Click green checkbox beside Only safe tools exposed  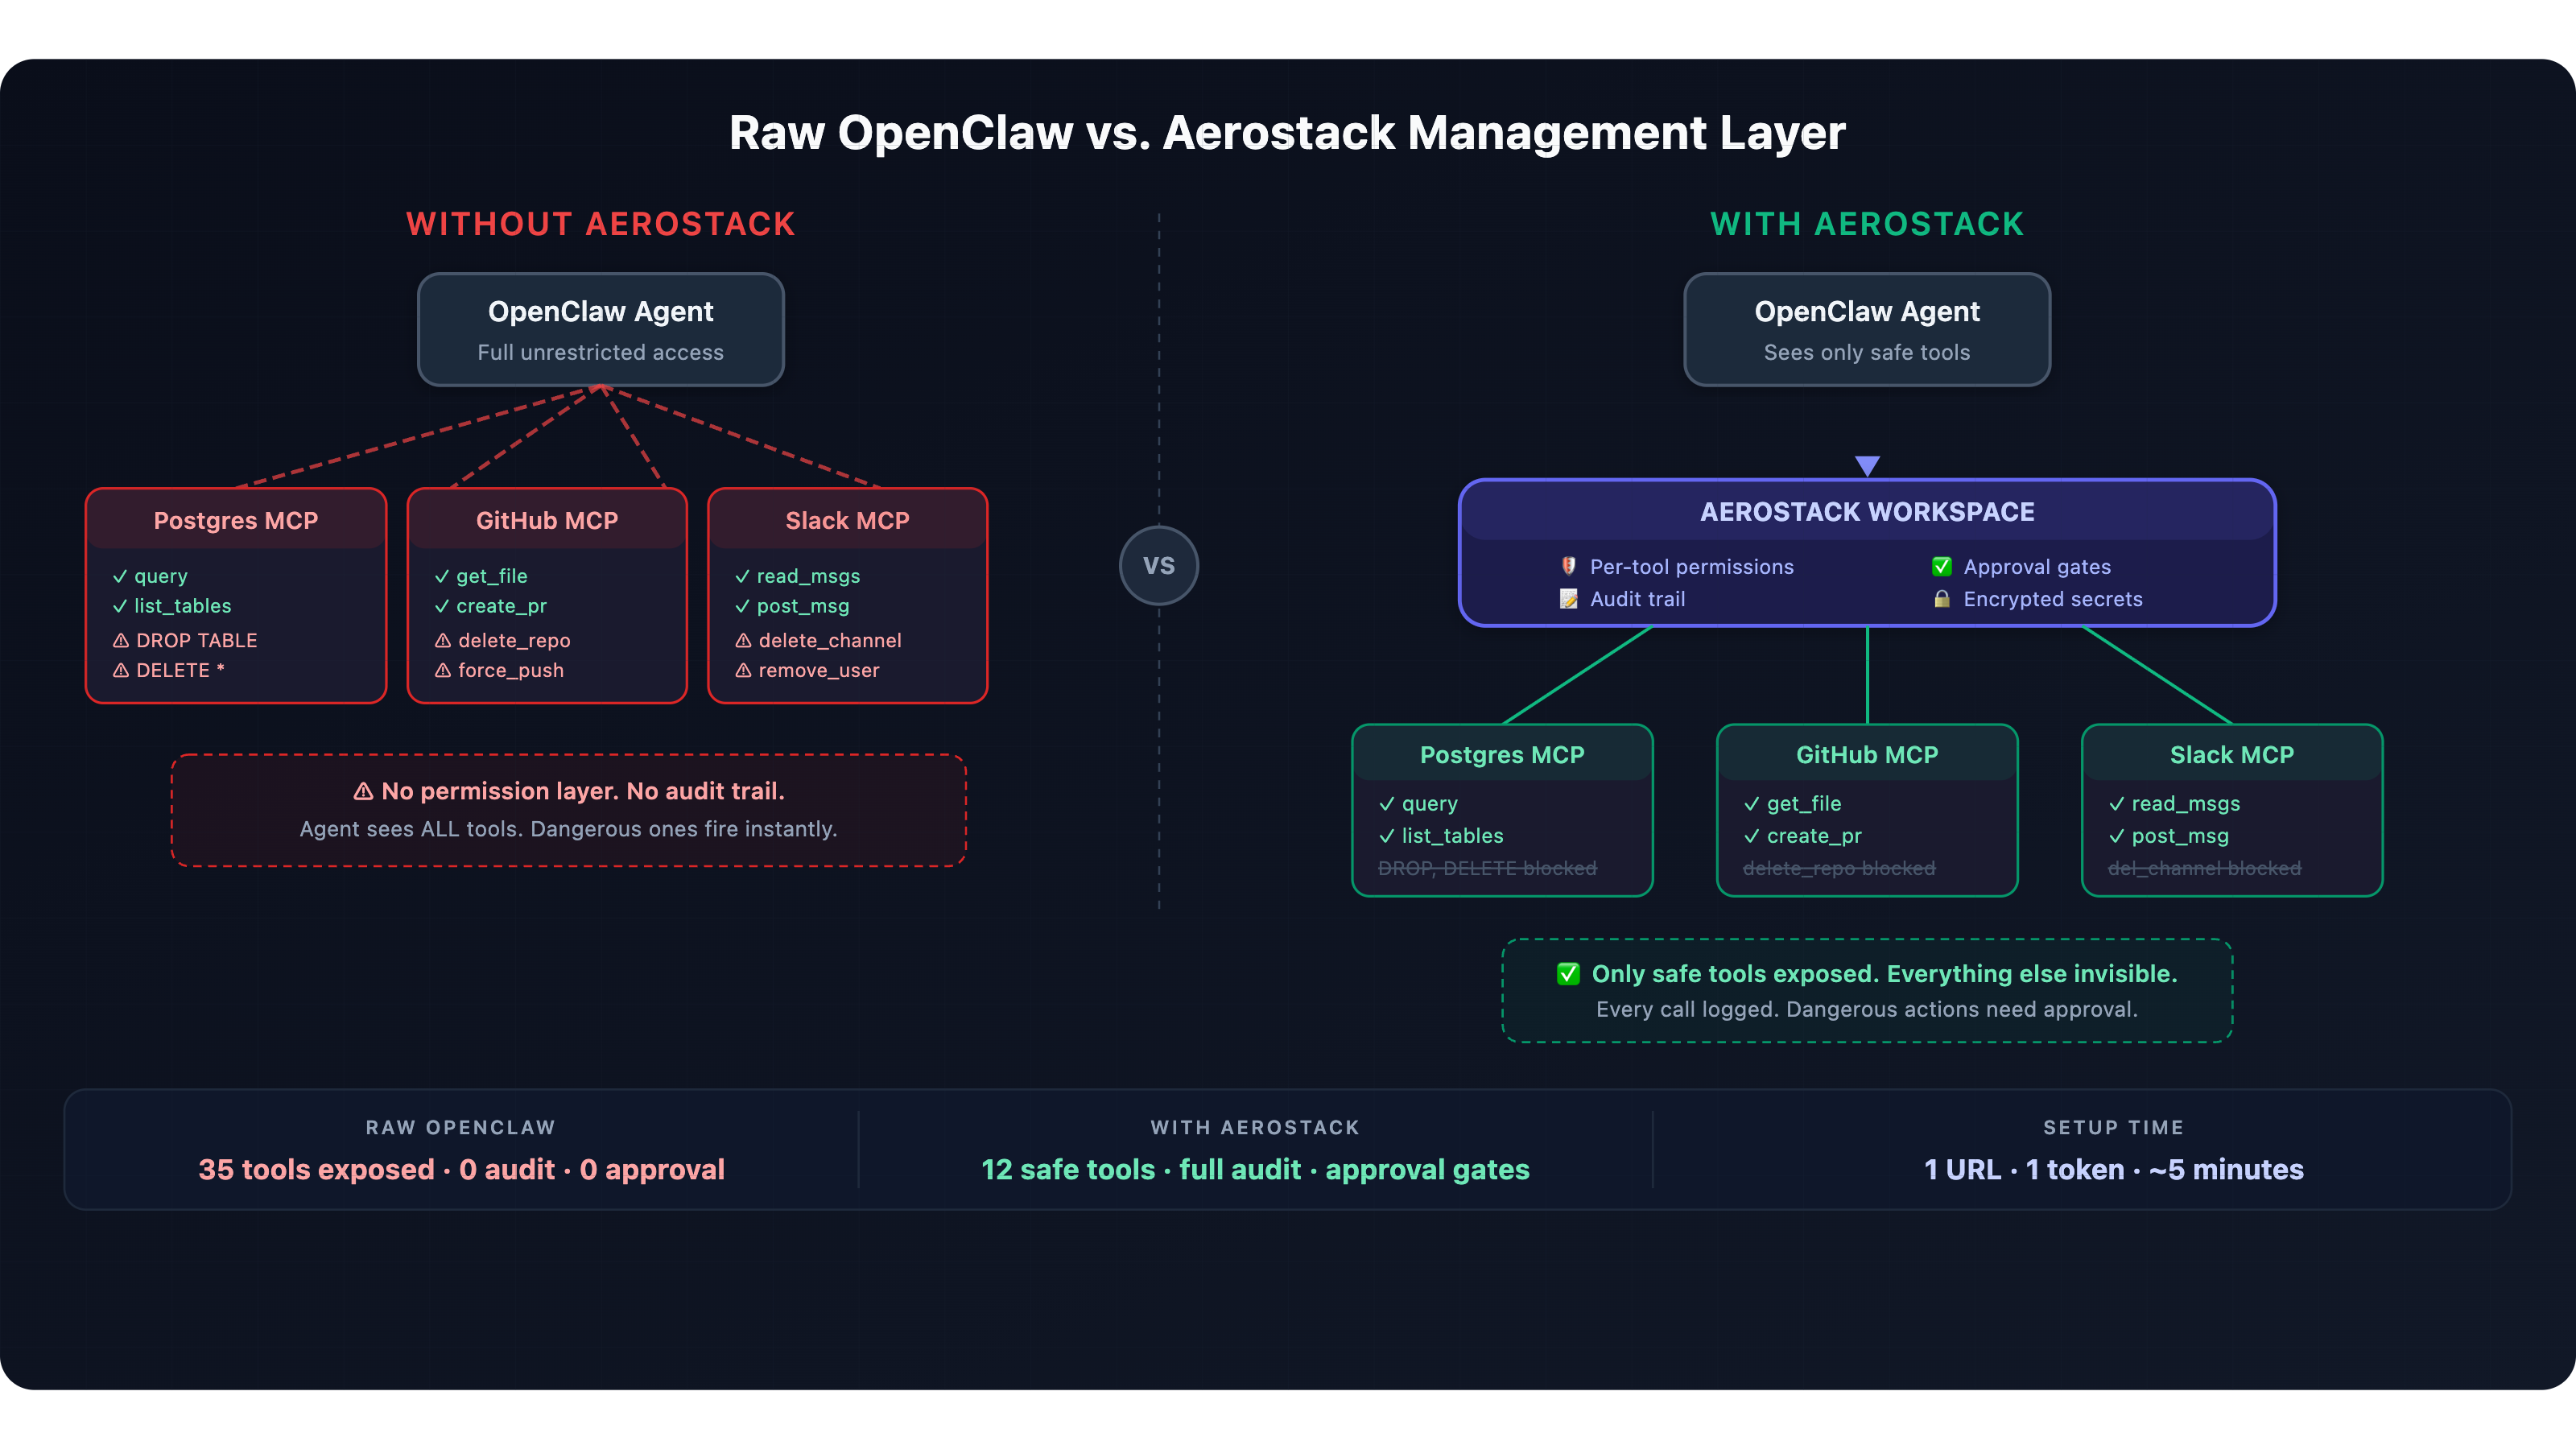click(x=1567, y=974)
